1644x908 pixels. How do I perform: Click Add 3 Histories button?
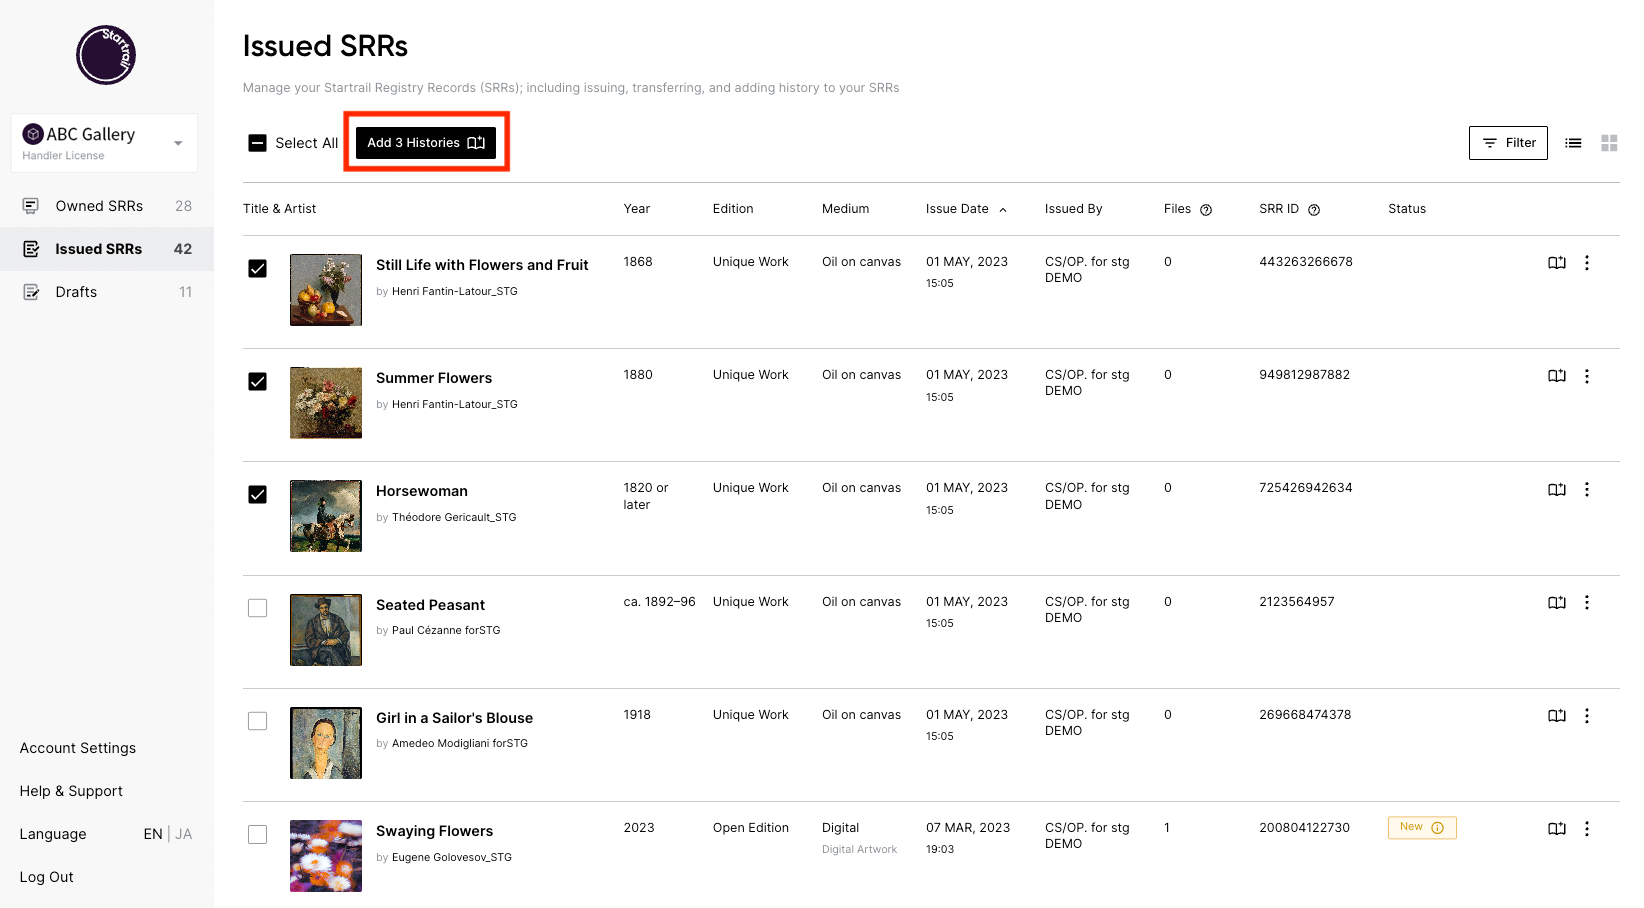426,142
